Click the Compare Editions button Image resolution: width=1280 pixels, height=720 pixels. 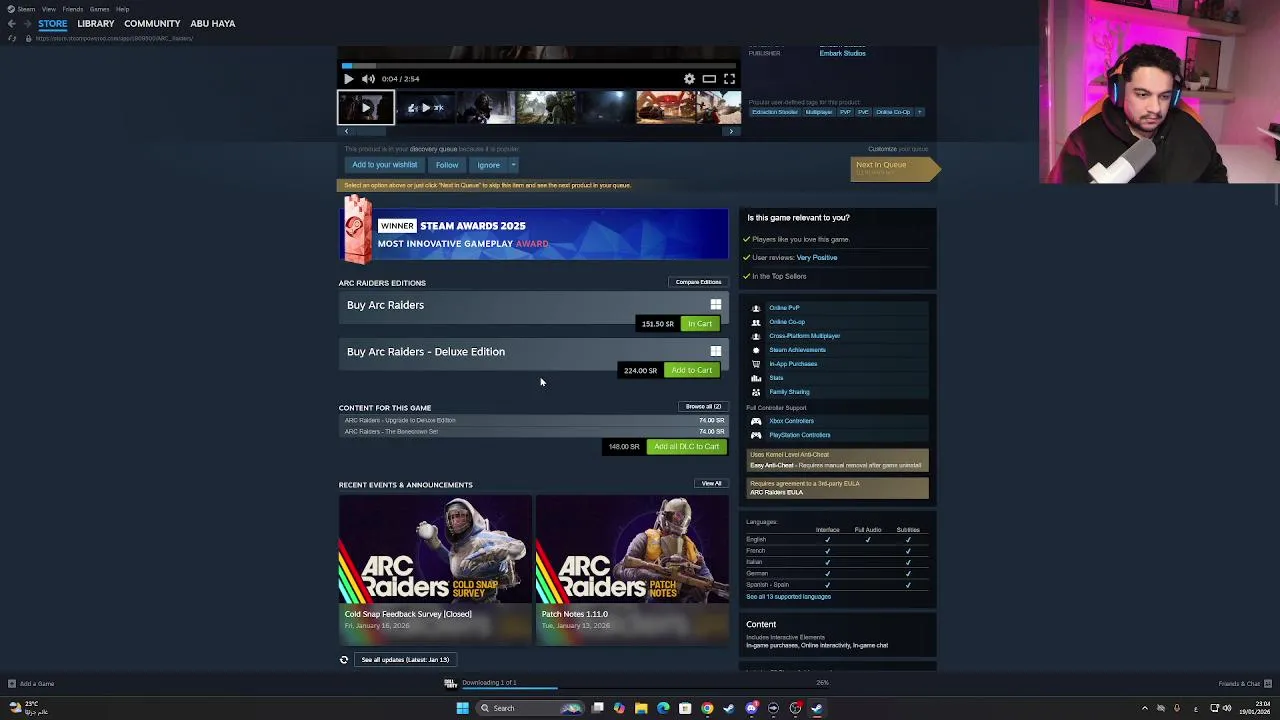698,282
